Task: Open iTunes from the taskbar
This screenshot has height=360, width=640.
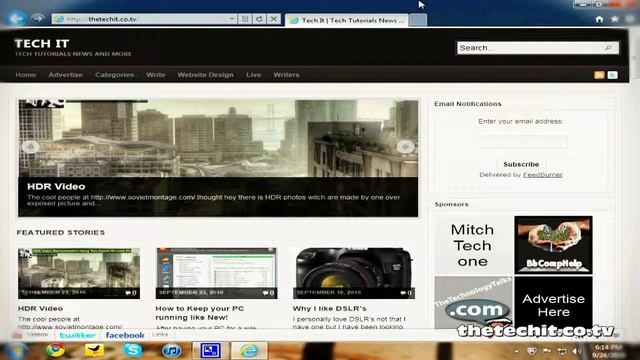Action: coord(171,351)
